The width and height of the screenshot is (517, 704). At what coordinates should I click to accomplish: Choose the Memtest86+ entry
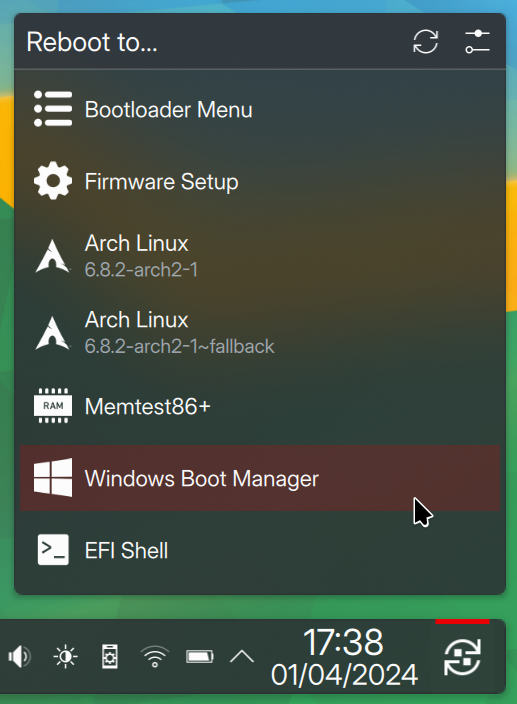point(260,406)
